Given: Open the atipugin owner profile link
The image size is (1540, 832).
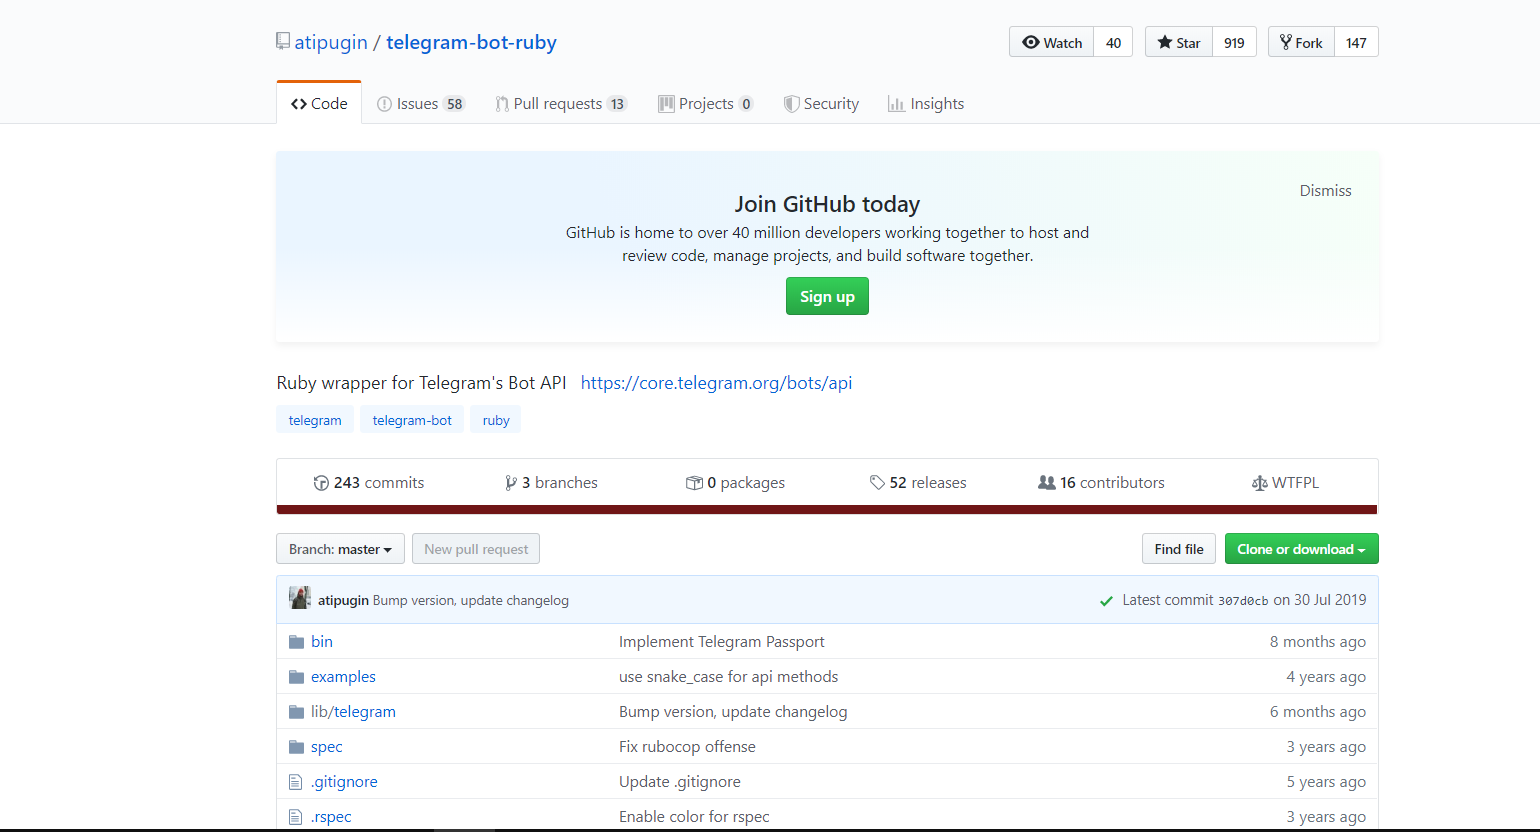Looking at the screenshot, I should point(331,42).
